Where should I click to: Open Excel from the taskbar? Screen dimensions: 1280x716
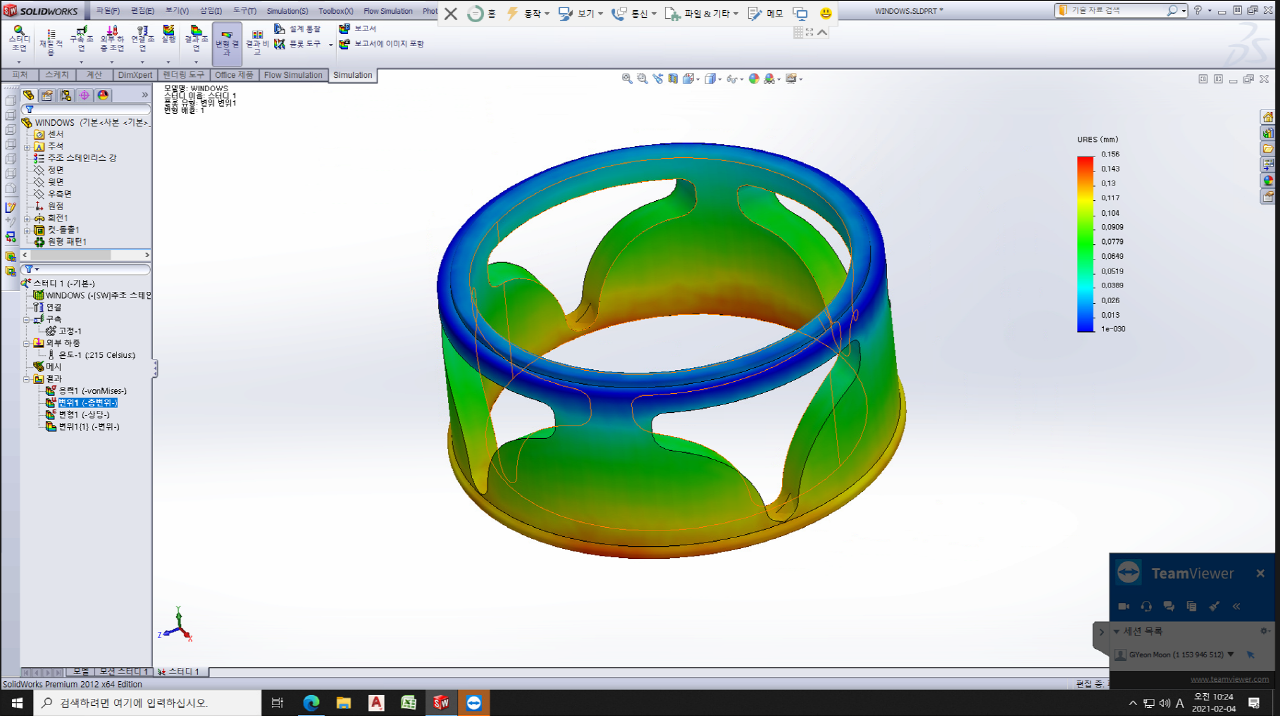[408, 703]
